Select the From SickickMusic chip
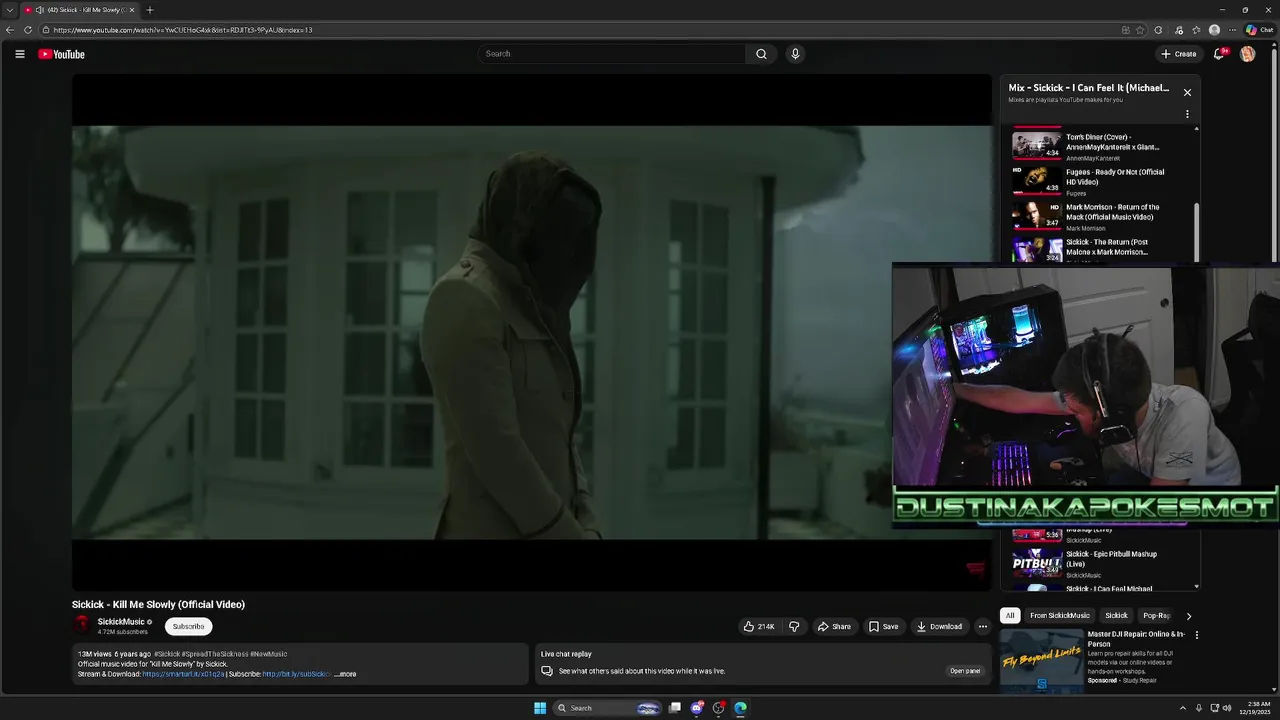The width and height of the screenshot is (1280, 720). coord(1060,616)
